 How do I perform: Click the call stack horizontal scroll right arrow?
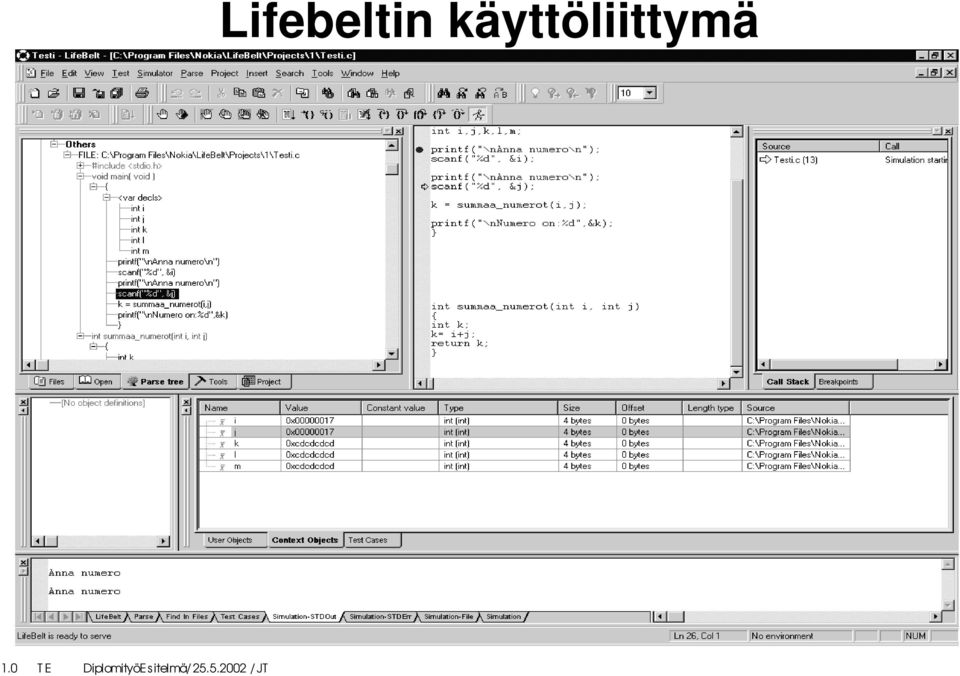click(941, 364)
